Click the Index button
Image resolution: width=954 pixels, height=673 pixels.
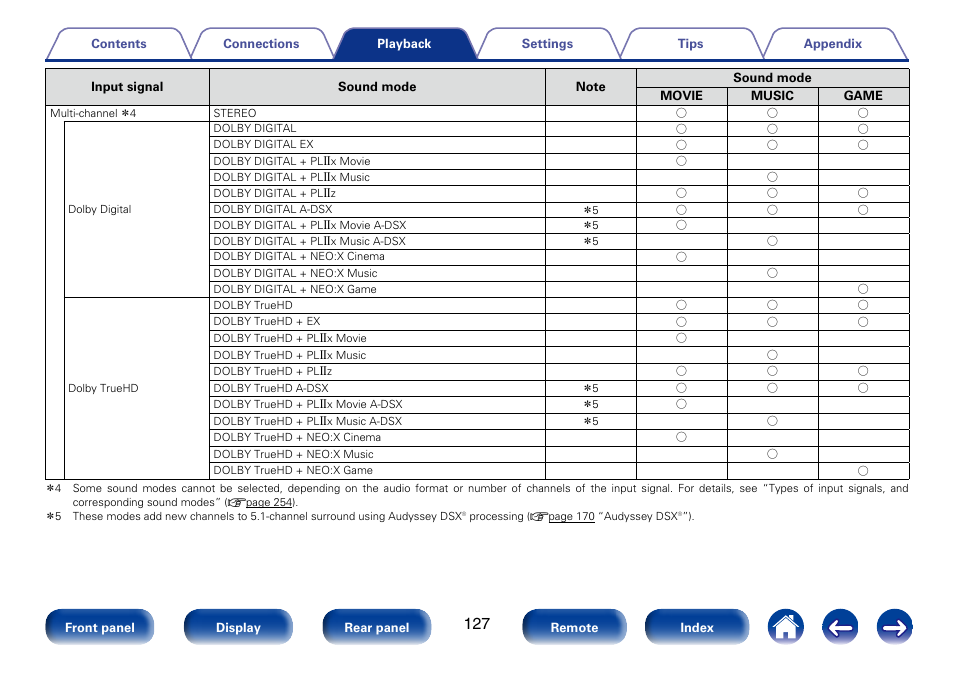coord(697,627)
